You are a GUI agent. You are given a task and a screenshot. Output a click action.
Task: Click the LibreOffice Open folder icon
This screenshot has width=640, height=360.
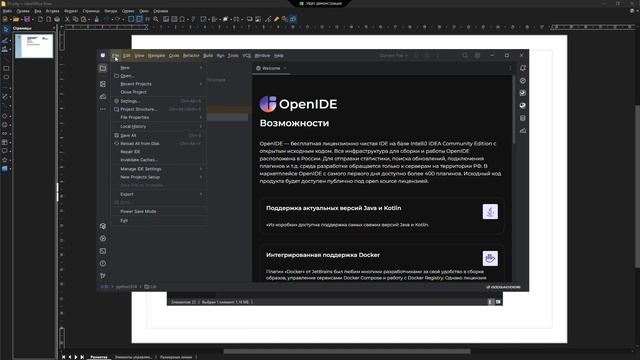(x=16, y=19)
